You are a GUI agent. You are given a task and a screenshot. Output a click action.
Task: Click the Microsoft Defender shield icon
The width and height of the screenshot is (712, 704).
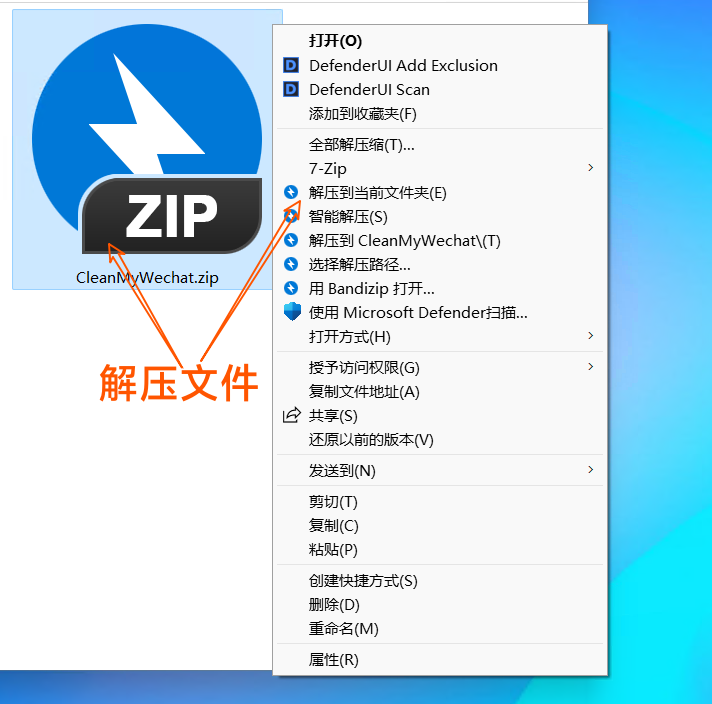coord(292,312)
